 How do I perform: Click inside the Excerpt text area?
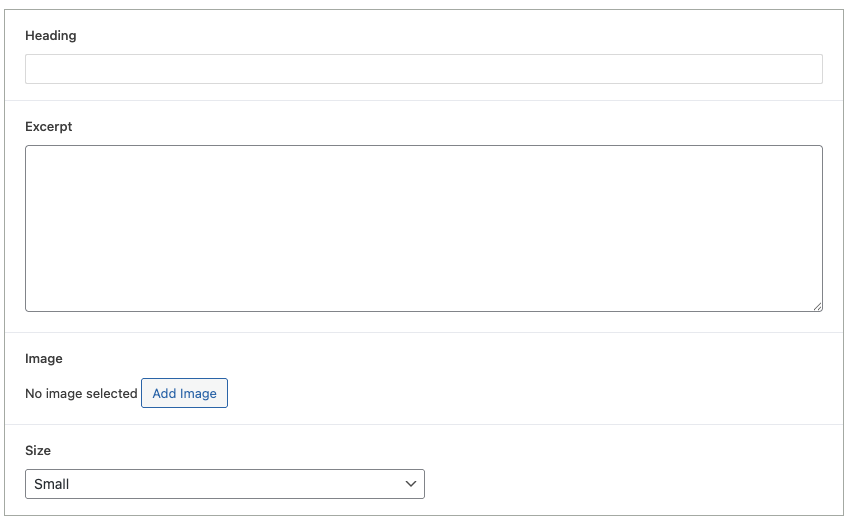(x=423, y=228)
